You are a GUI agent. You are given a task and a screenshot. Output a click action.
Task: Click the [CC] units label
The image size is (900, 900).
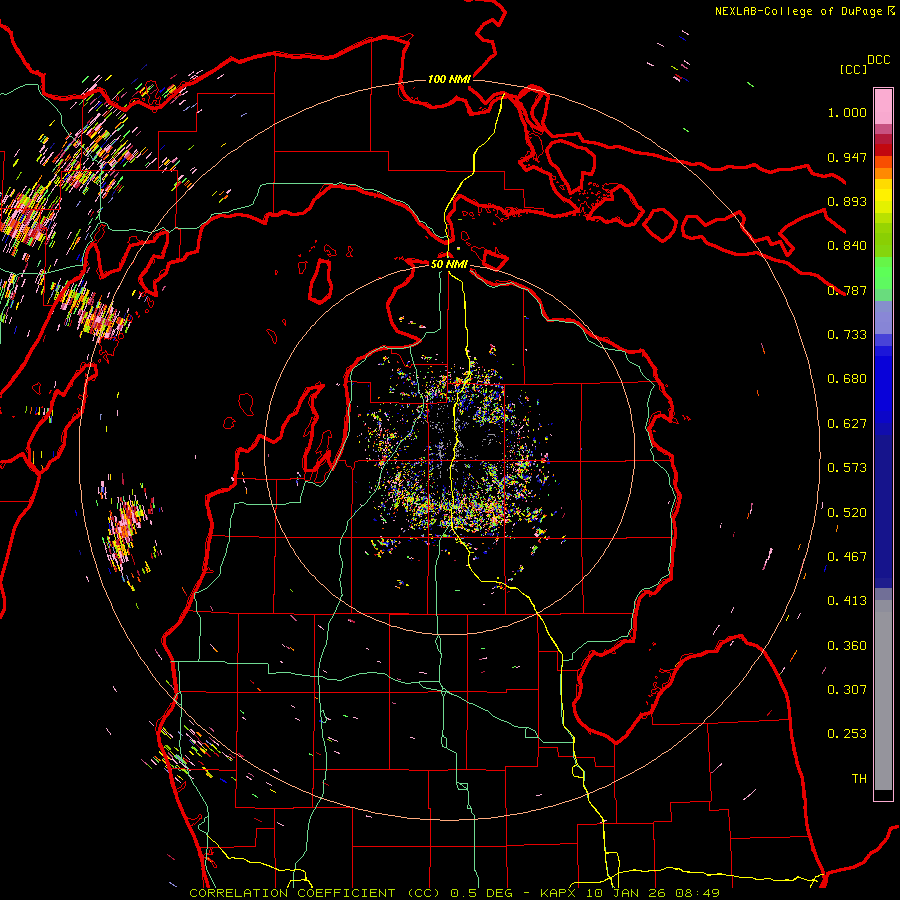pos(853,69)
